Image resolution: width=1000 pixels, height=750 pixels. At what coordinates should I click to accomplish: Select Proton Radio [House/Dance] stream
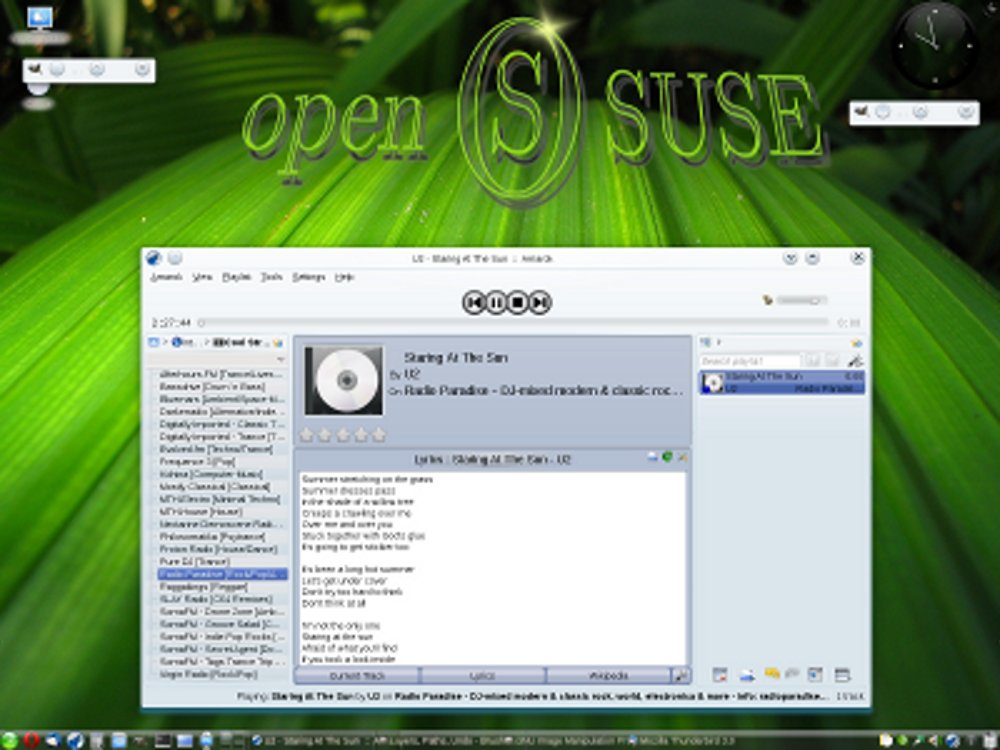217,549
